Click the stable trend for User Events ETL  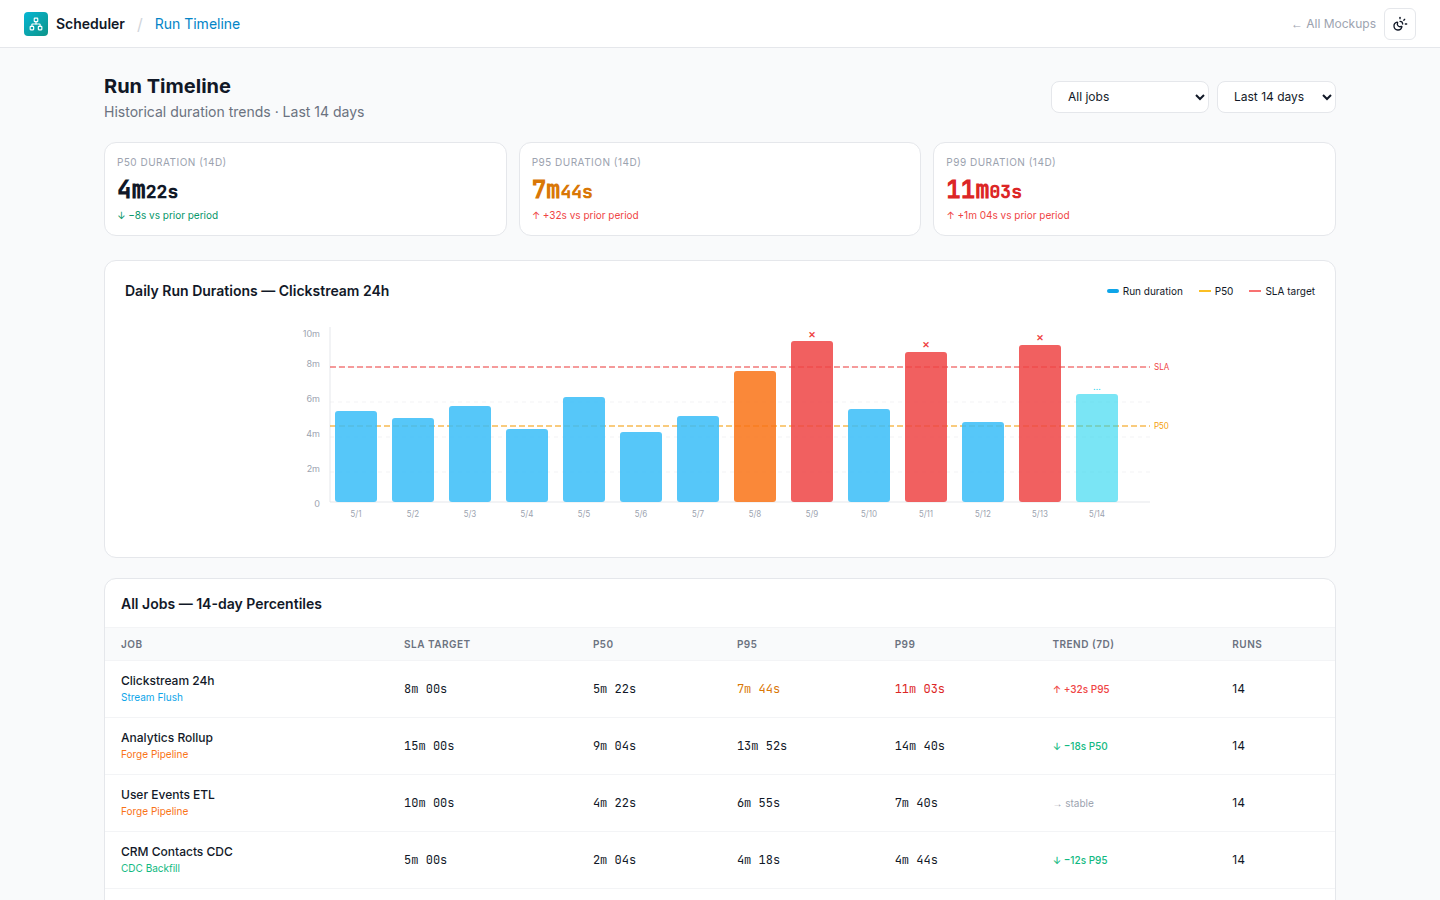click(1073, 803)
